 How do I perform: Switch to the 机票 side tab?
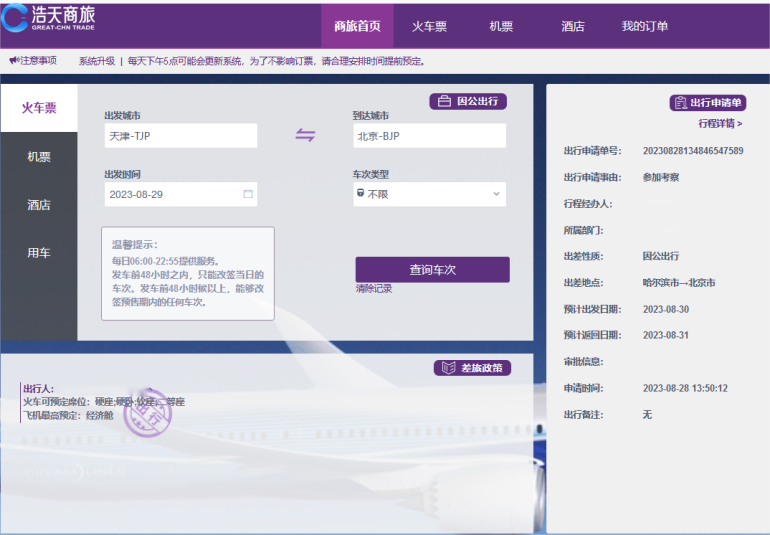point(39,157)
